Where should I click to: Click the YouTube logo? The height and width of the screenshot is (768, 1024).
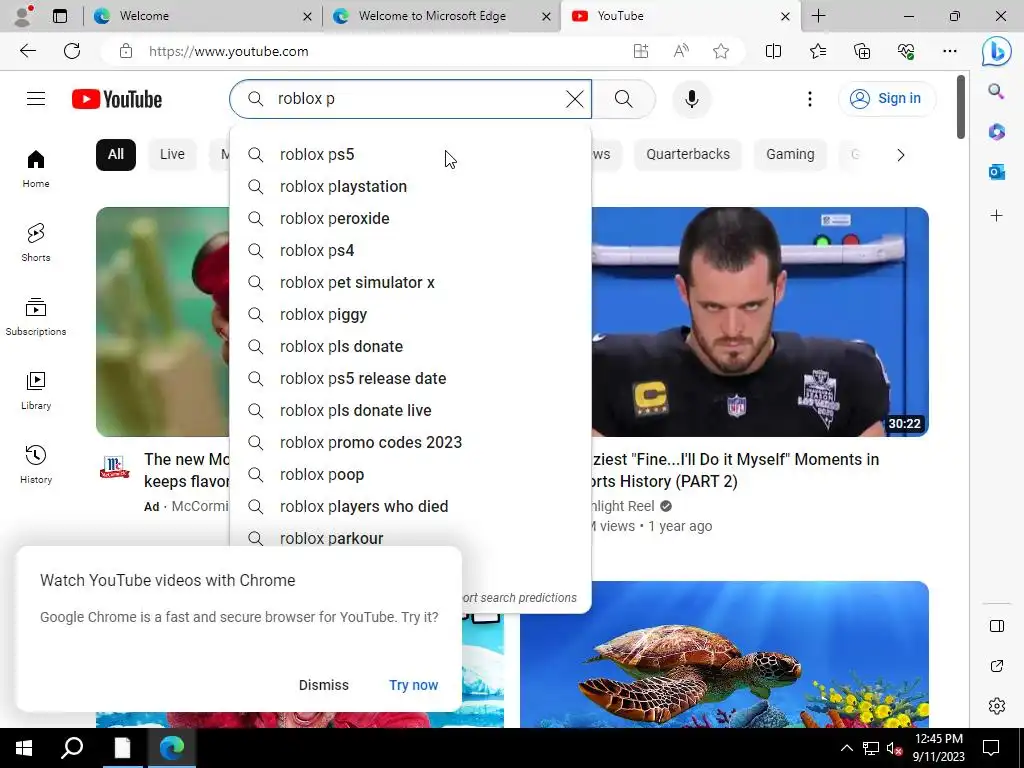click(117, 99)
